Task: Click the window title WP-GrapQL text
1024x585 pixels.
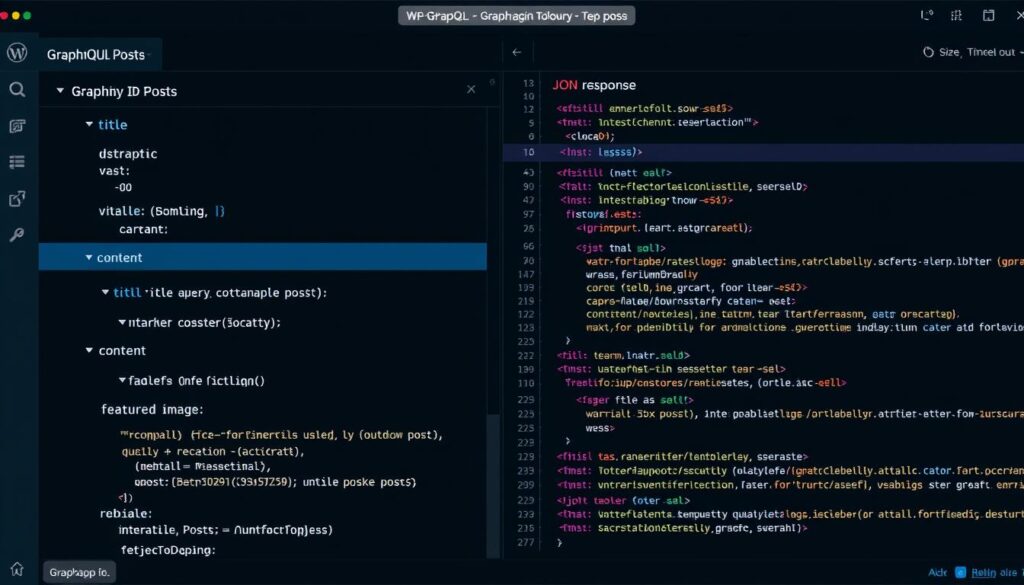Action: point(517,16)
